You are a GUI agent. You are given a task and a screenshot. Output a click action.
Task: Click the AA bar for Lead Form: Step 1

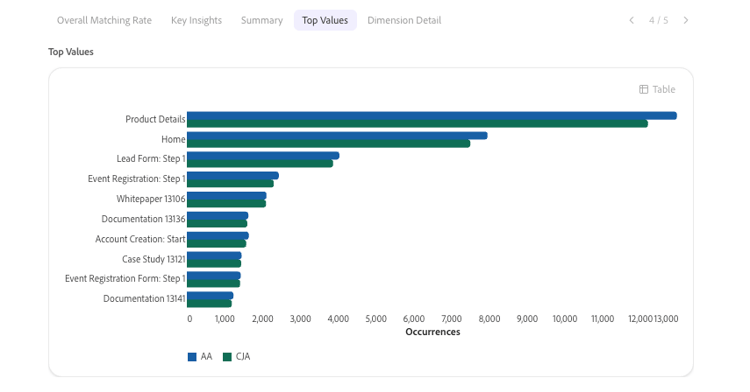263,156
